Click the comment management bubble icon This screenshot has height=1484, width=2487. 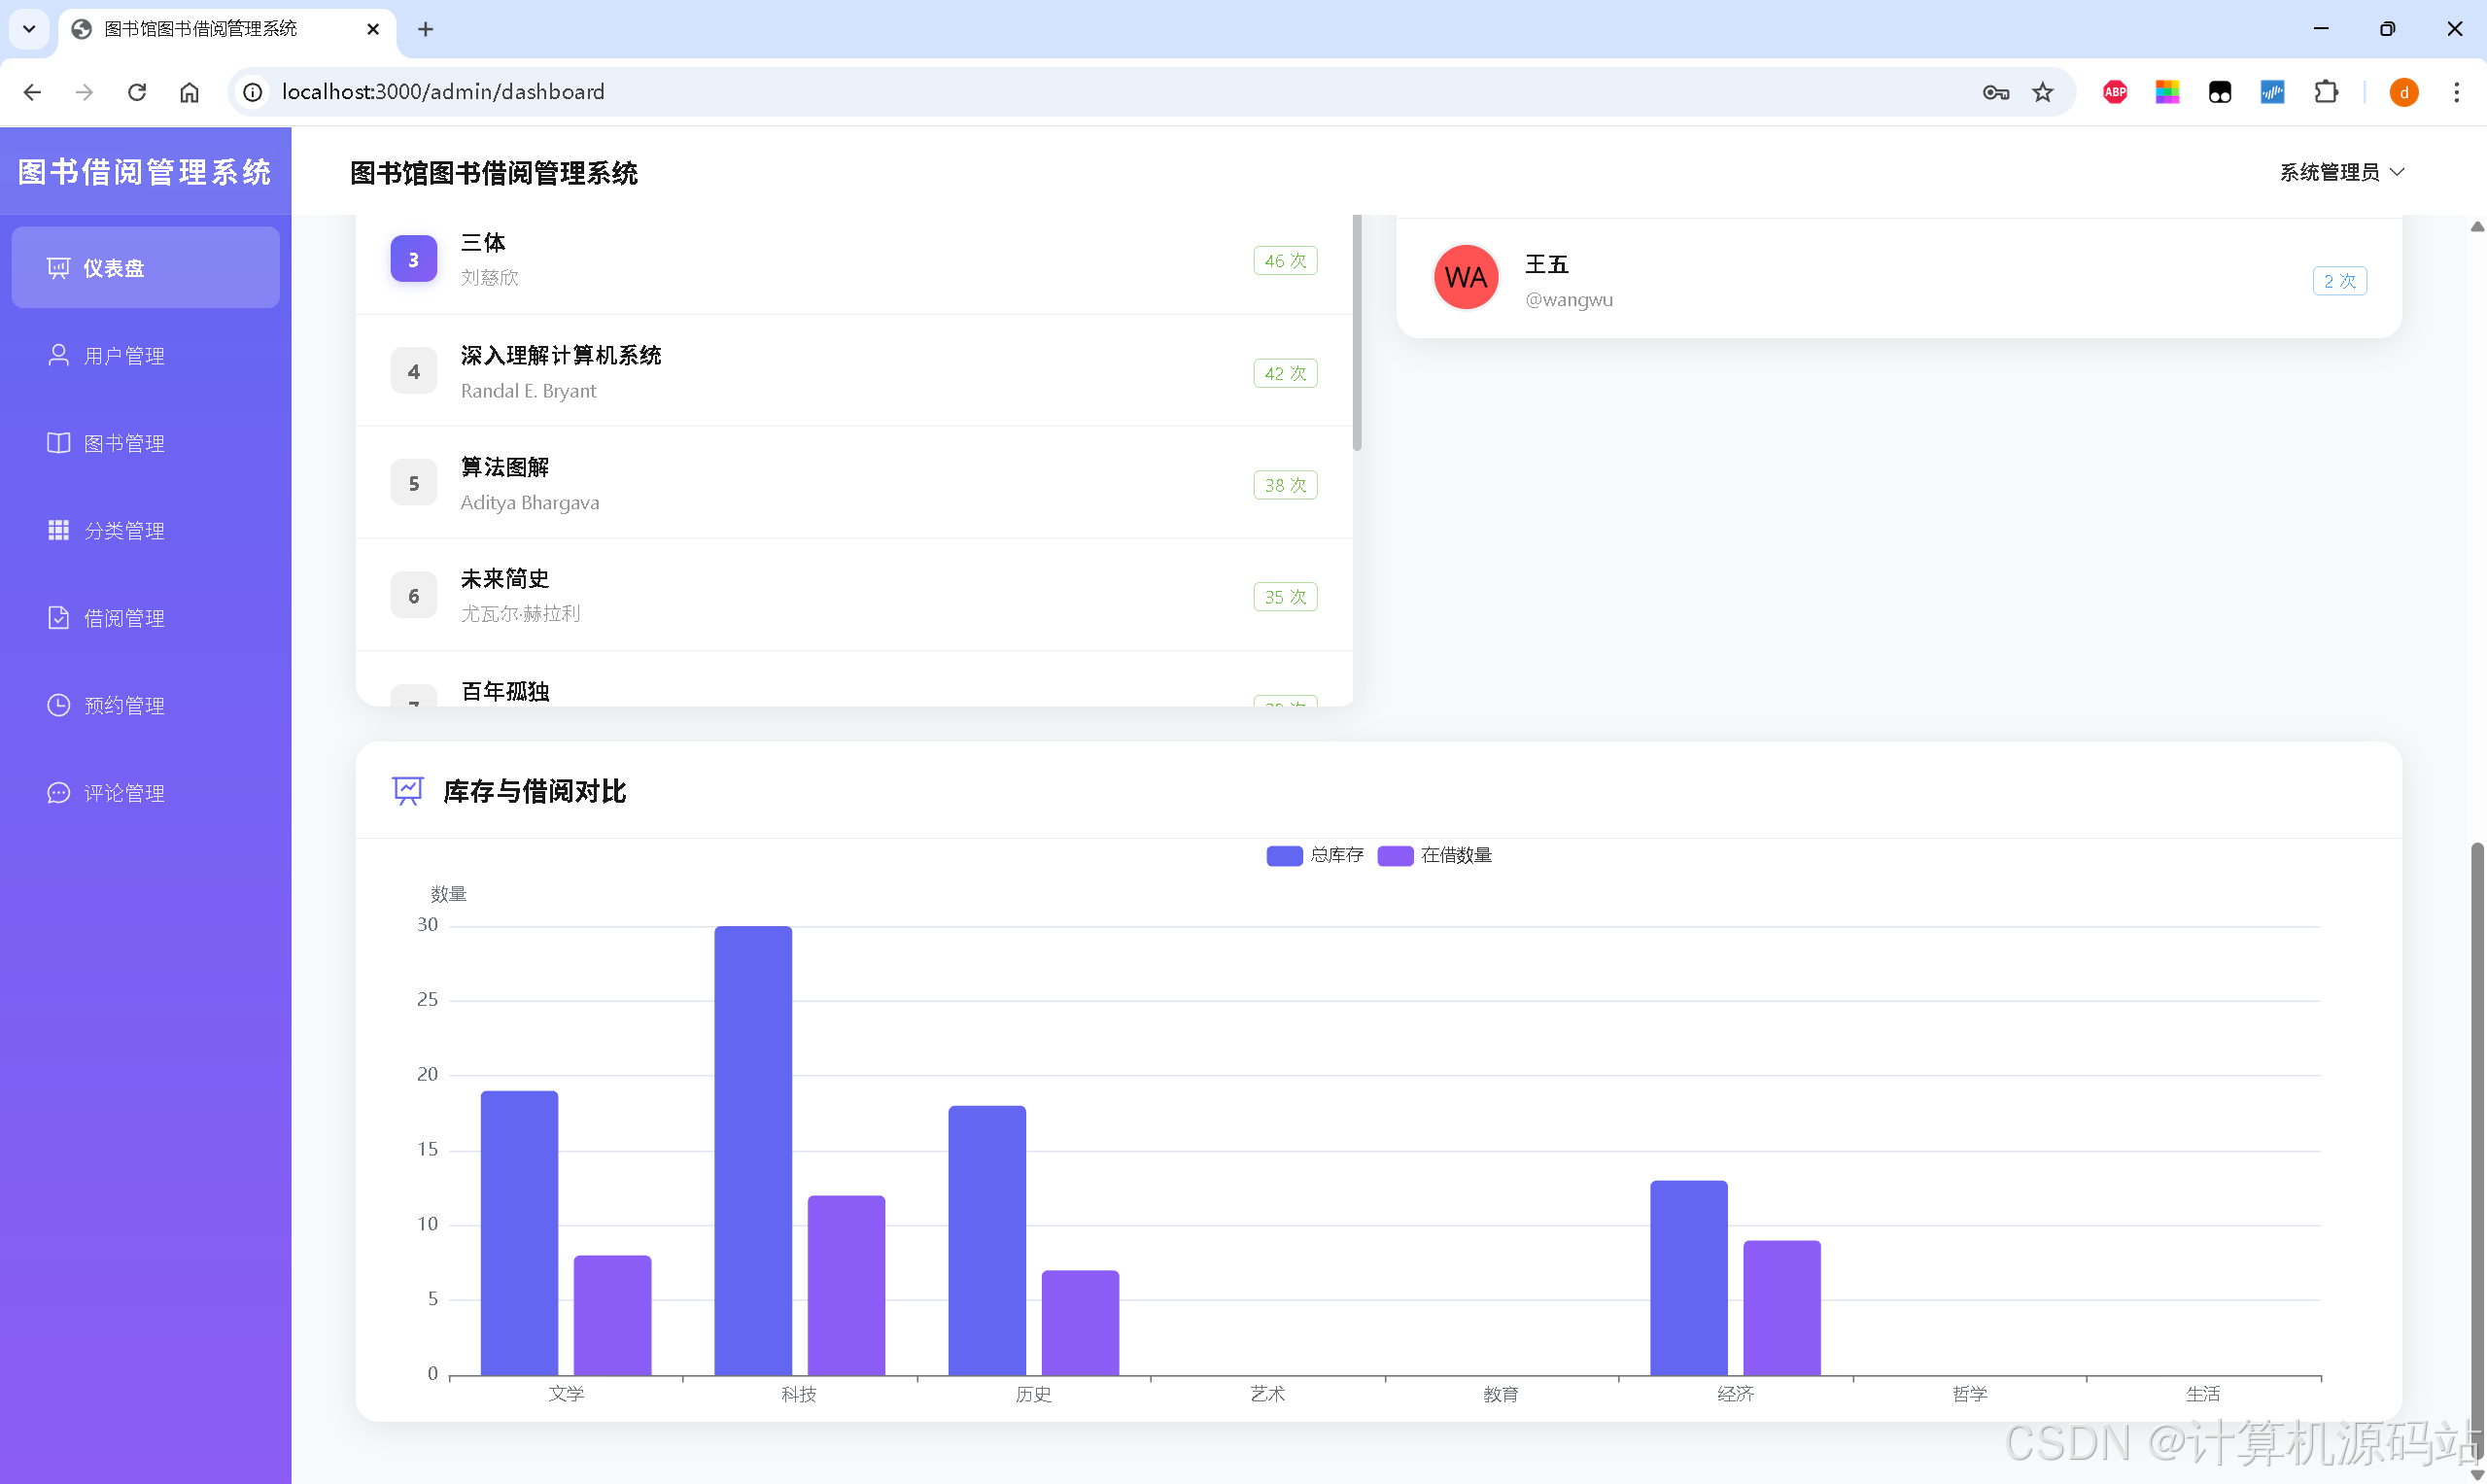click(x=58, y=793)
